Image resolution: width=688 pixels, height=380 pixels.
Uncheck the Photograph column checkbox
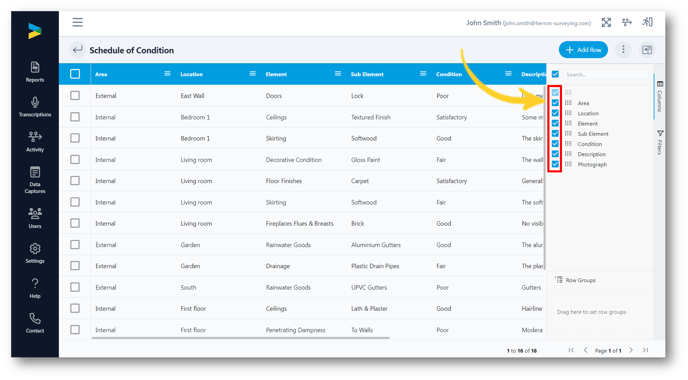pos(555,164)
